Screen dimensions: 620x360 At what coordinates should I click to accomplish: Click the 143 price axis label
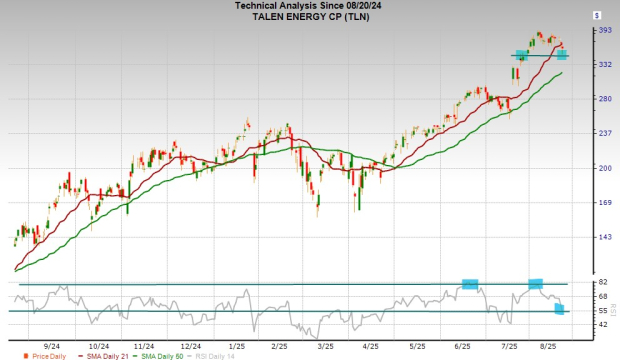(x=605, y=237)
